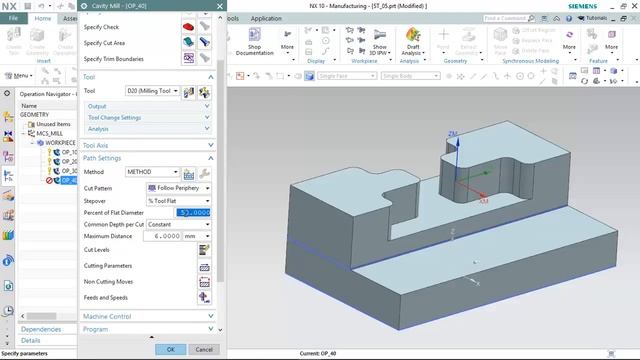Open the Method dropdown
The width and height of the screenshot is (640, 360).
tap(152, 172)
